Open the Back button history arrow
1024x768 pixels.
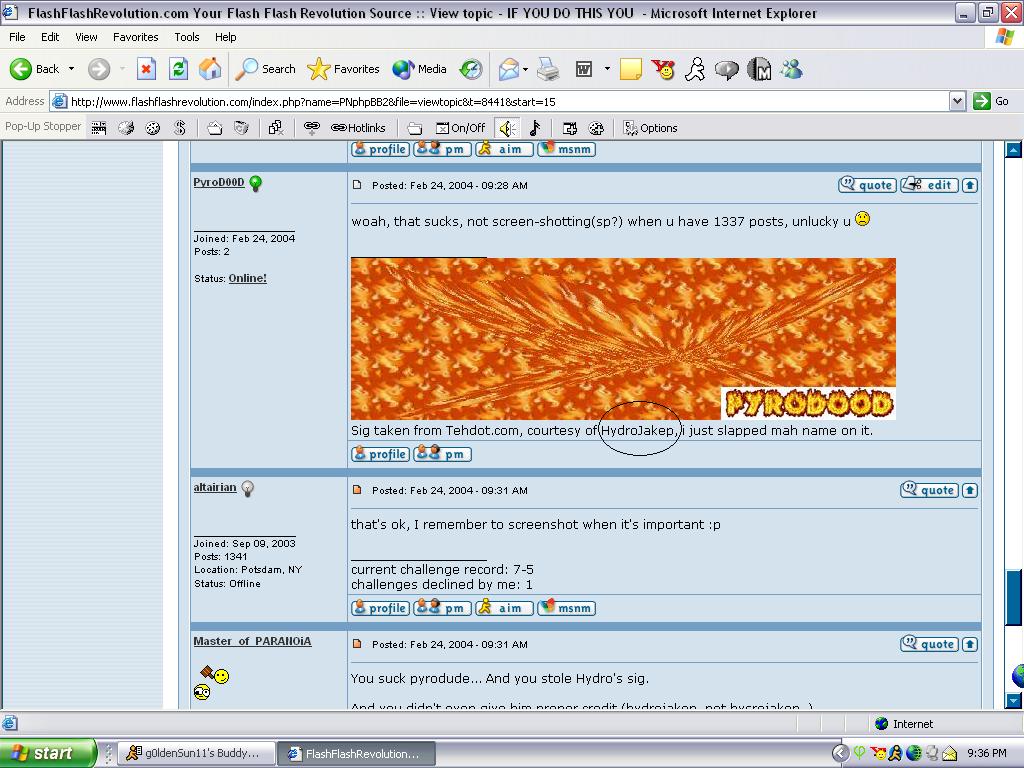[71, 69]
